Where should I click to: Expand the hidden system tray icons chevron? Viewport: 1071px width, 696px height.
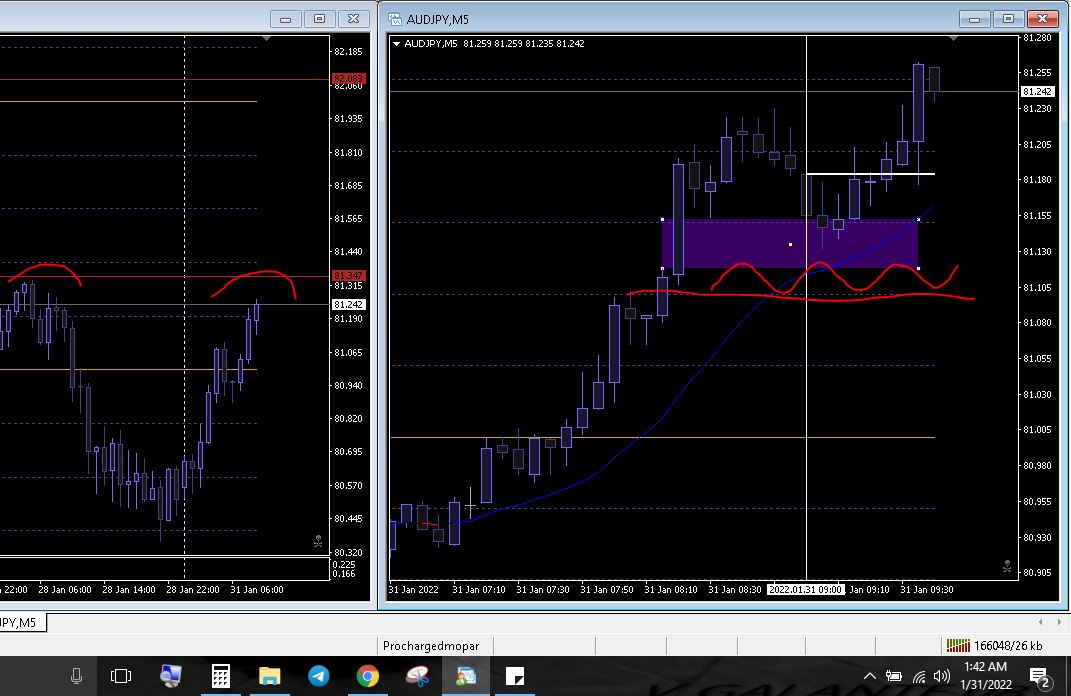coord(868,677)
